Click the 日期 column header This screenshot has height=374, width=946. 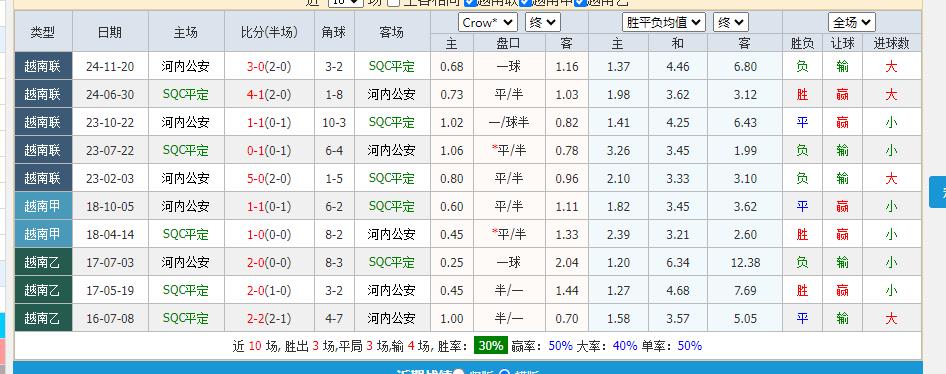pos(110,32)
